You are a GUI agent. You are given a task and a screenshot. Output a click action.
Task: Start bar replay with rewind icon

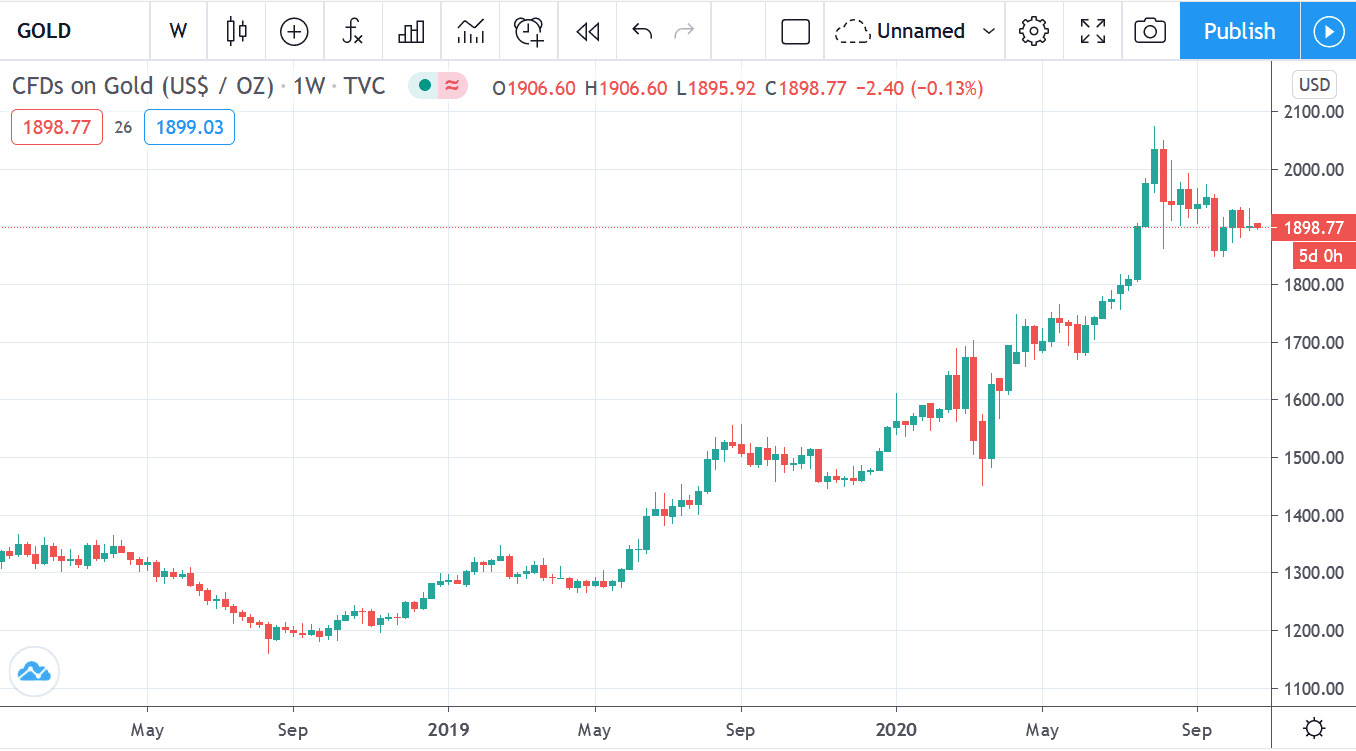588,31
